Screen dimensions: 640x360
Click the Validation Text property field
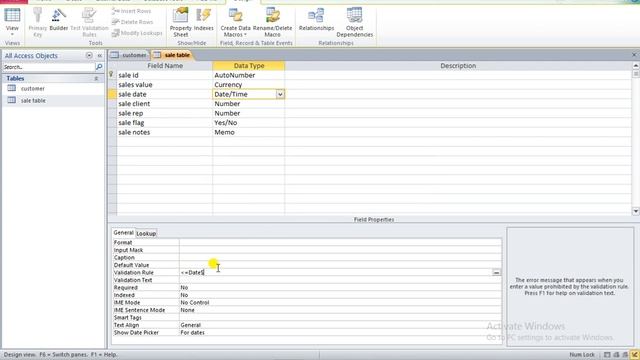click(x=340, y=280)
